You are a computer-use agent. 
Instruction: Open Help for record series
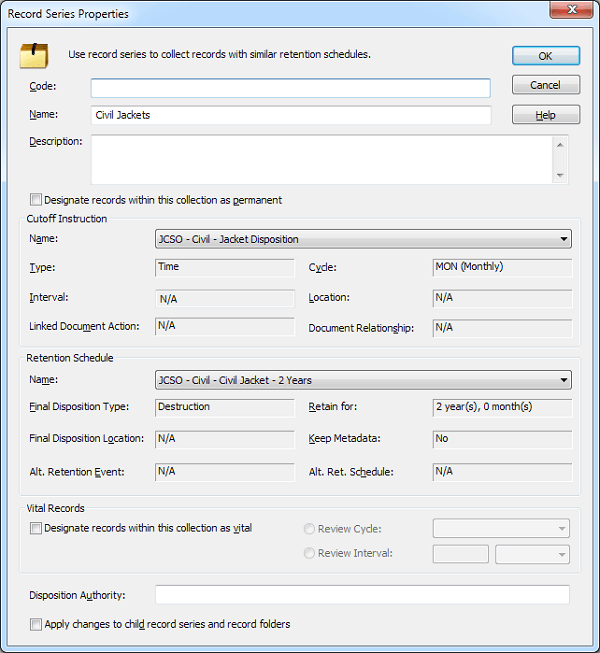tap(546, 115)
